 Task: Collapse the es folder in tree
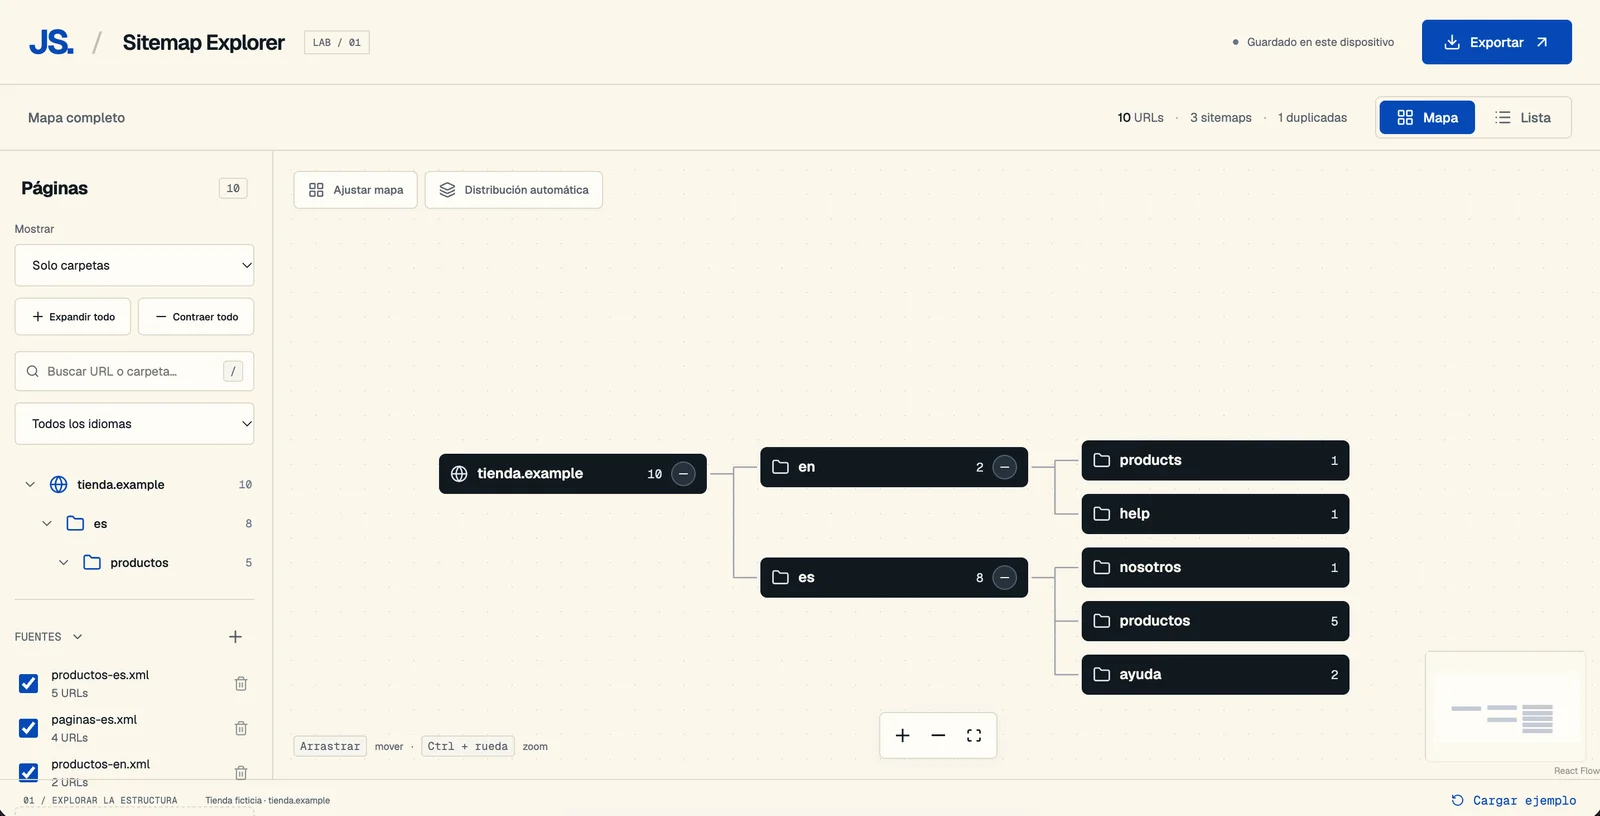(47, 524)
